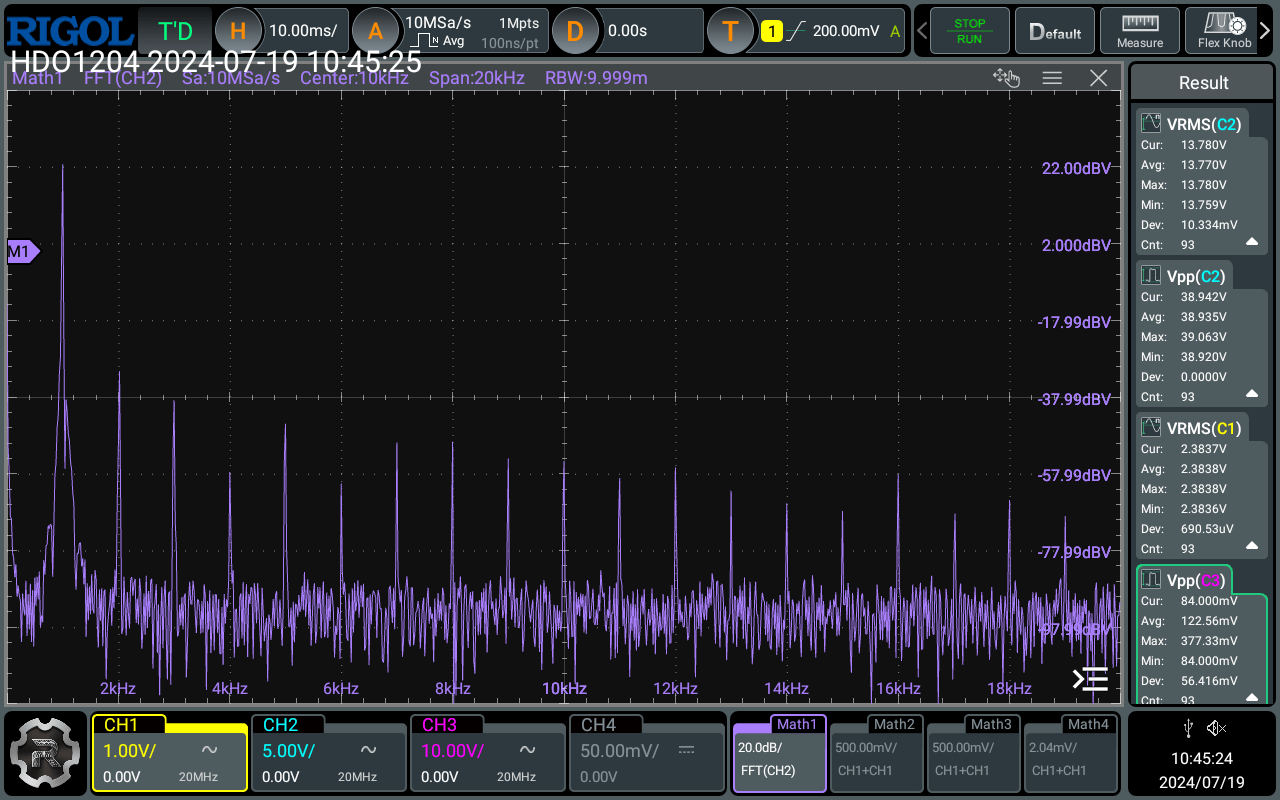The width and height of the screenshot is (1280, 800).
Task: Click CH3 10.00V/ vertical scale
Action: 452,750
